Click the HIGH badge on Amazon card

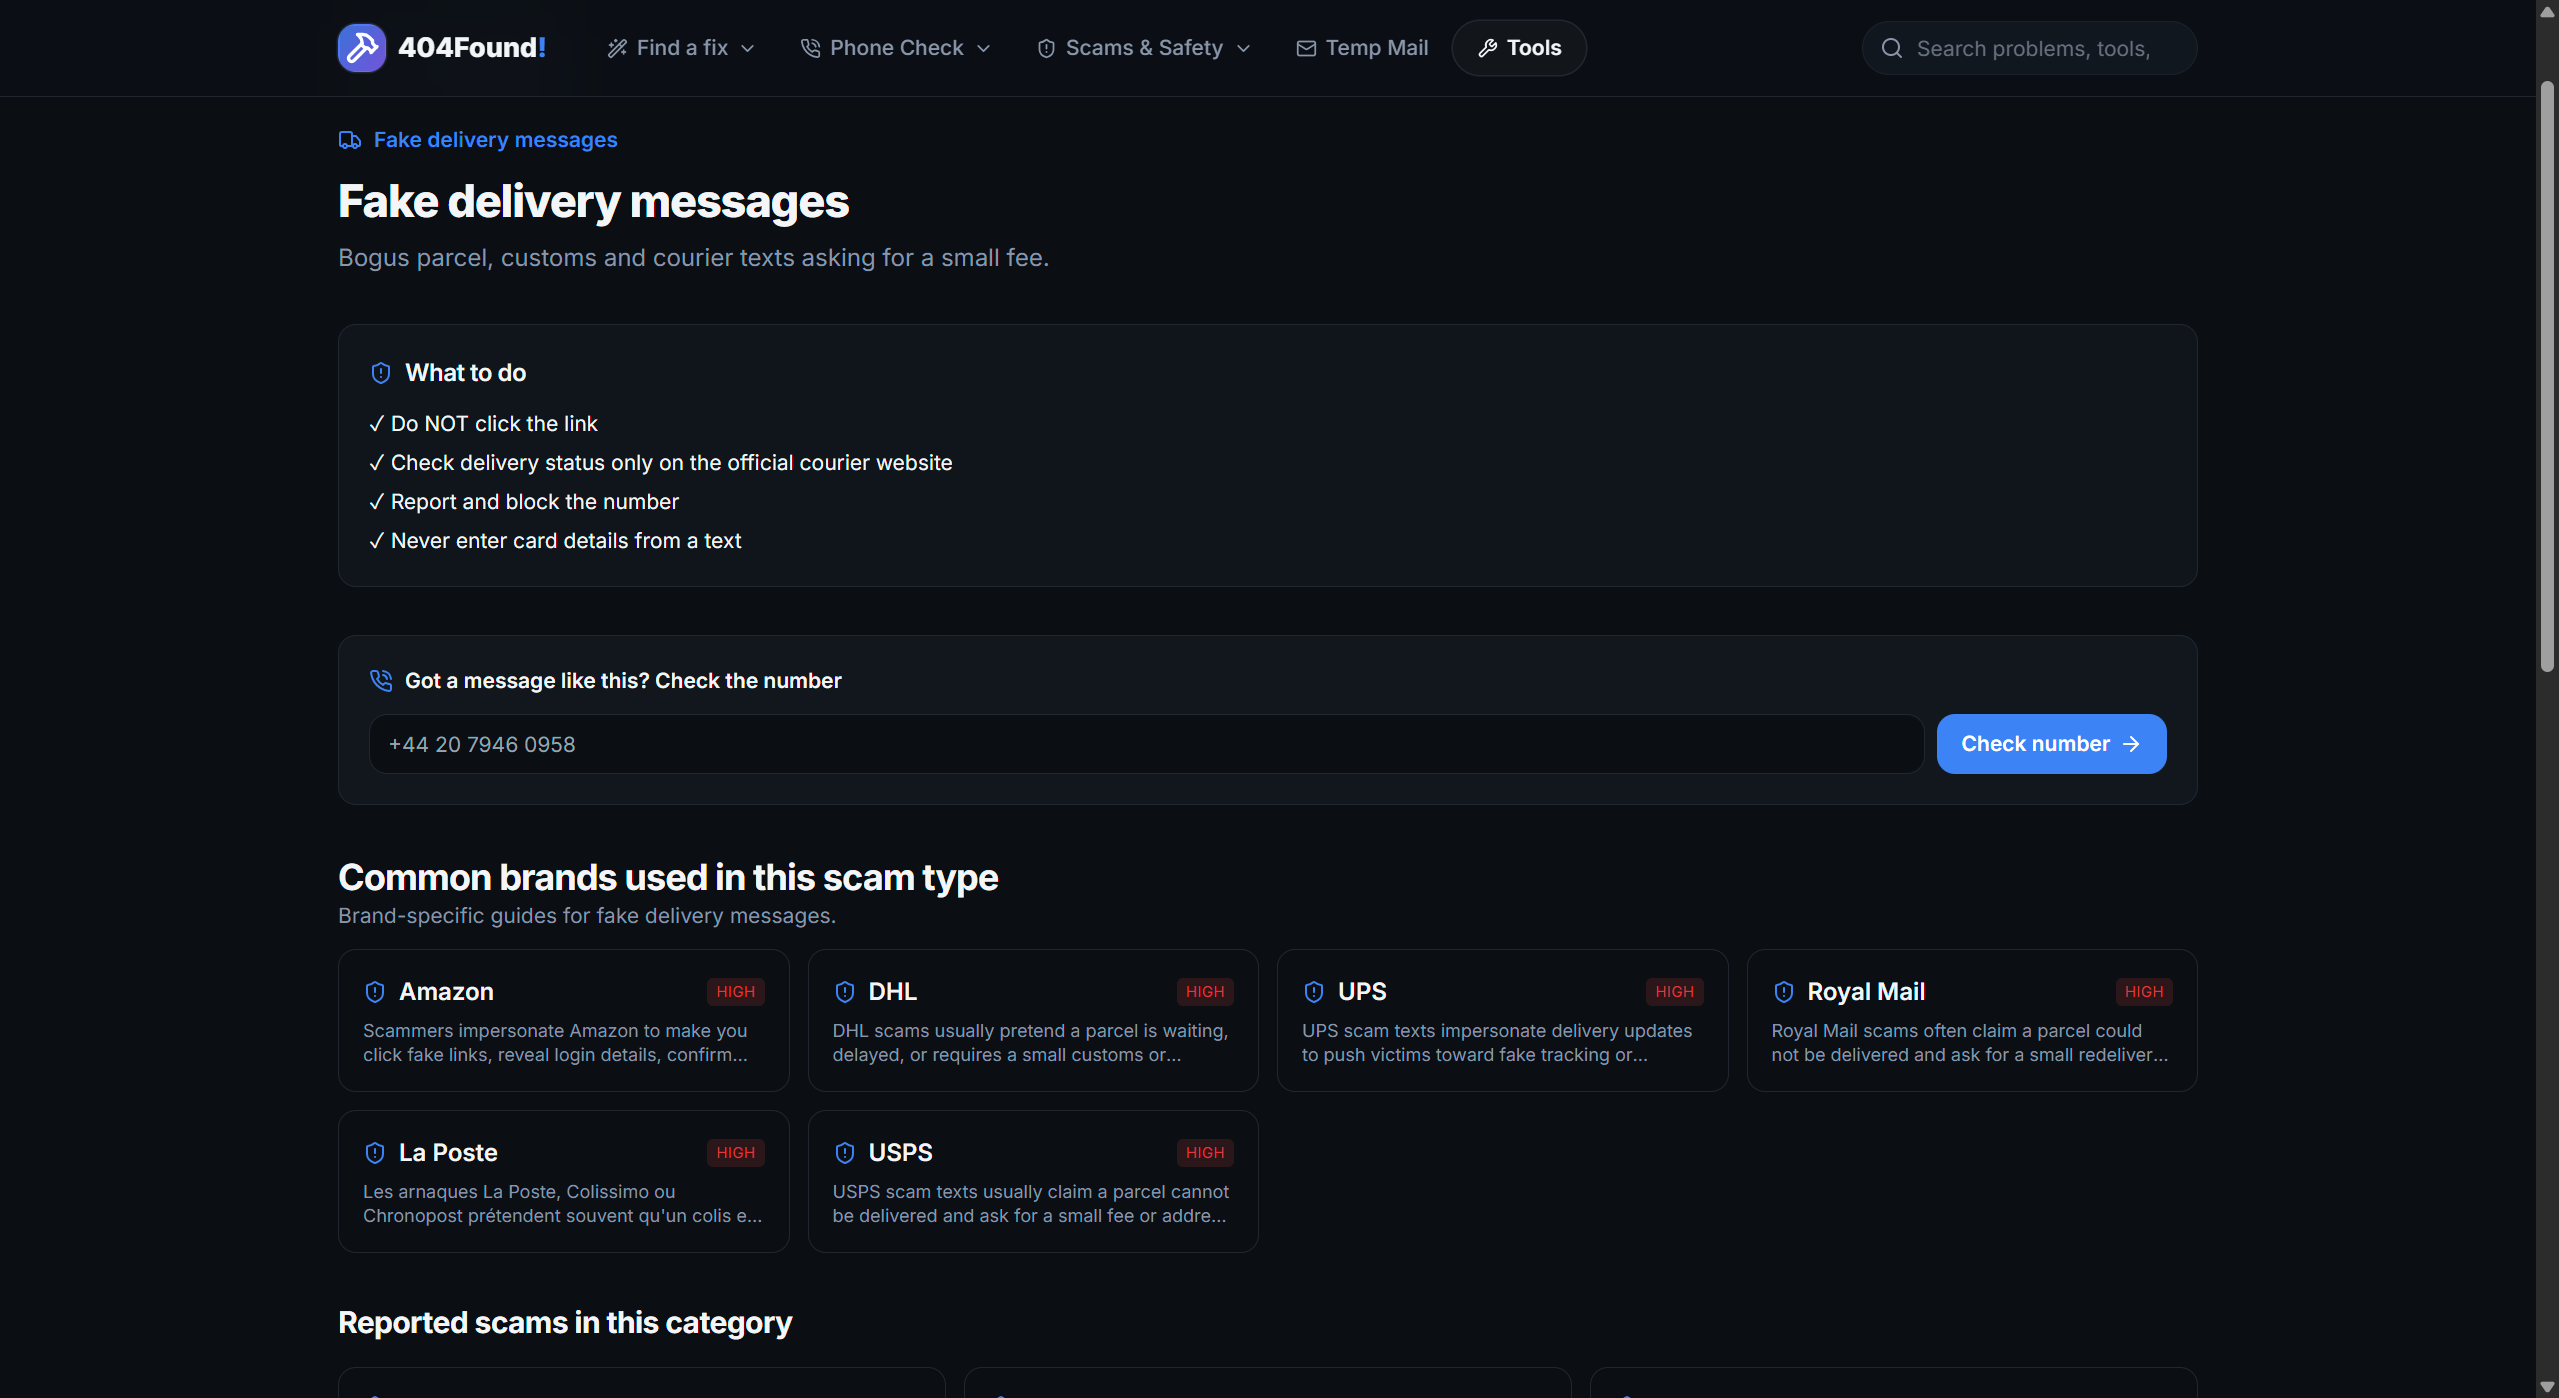coord(736,992)
